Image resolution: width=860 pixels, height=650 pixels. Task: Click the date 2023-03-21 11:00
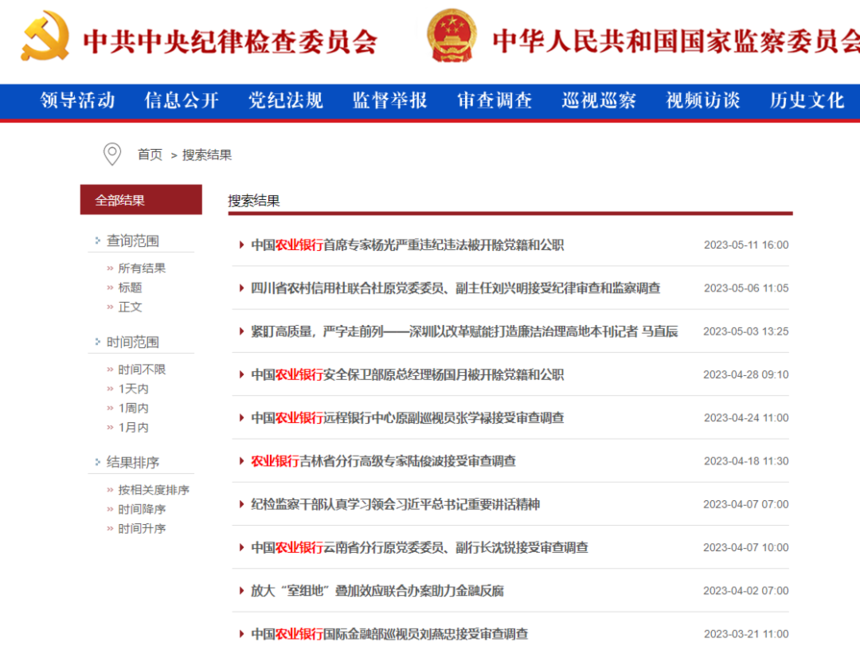(x=746, y=634)
